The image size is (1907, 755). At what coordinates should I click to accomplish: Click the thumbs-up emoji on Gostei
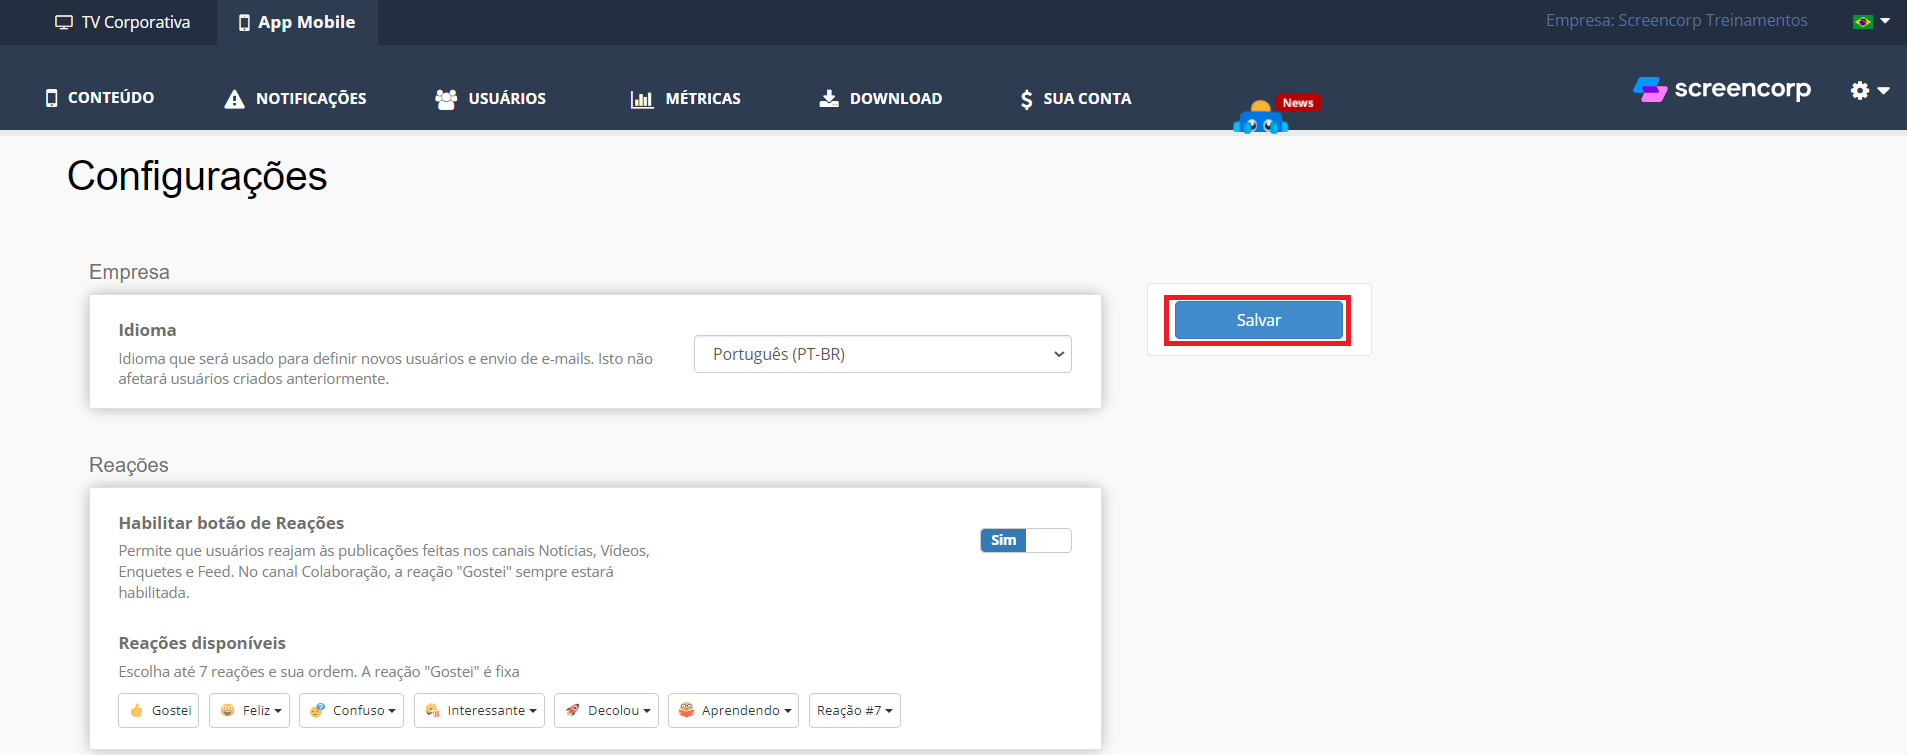coord(137,710)
